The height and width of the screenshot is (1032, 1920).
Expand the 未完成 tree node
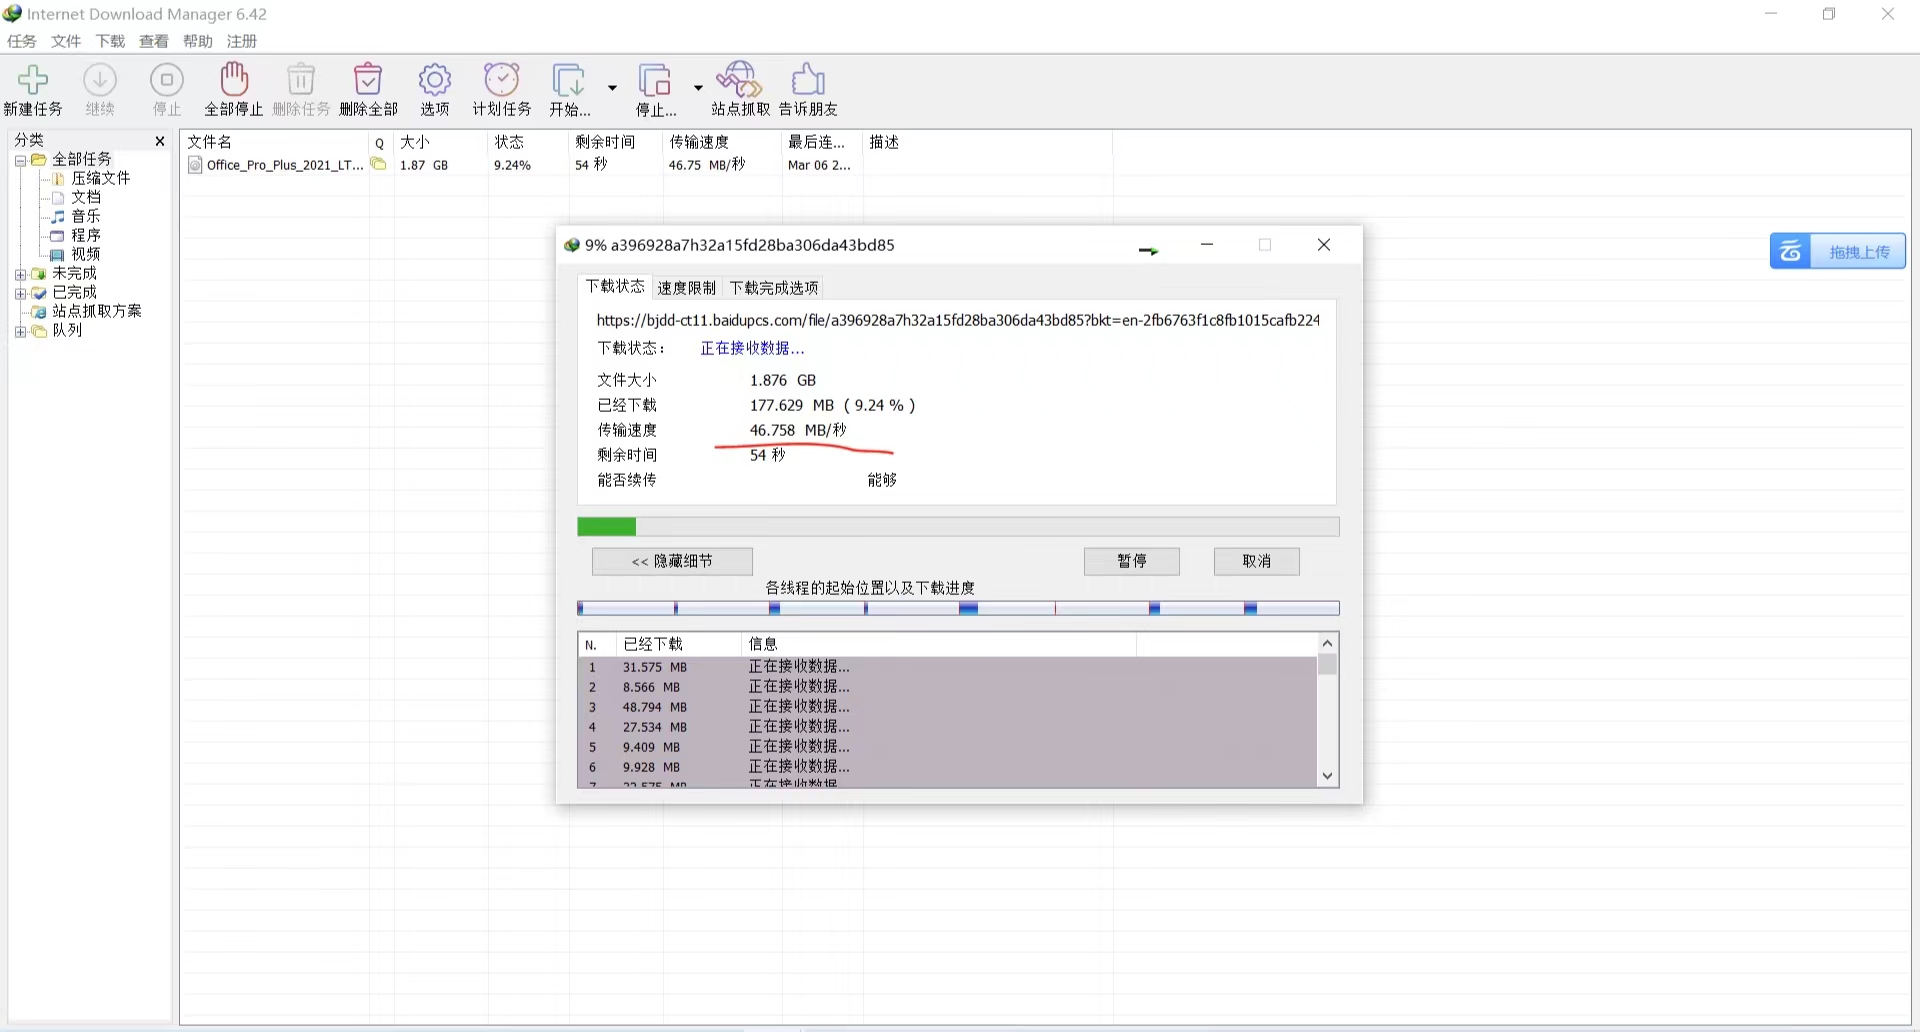(20, 274)
